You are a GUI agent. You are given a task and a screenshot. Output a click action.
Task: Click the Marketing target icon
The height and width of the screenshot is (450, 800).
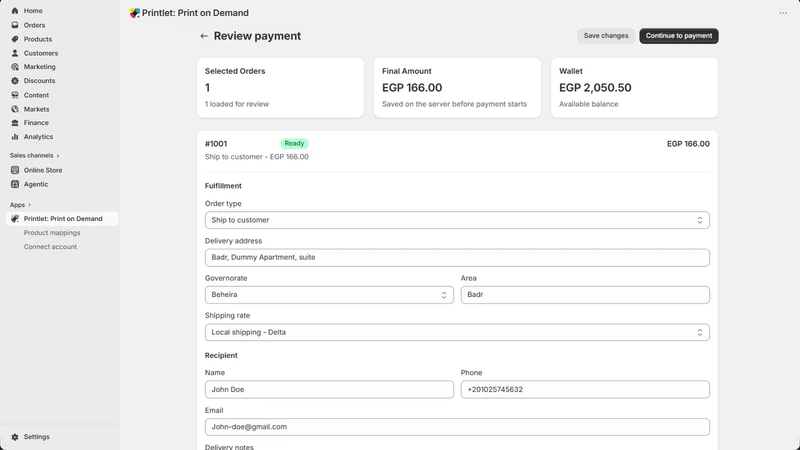coord(15,67)
